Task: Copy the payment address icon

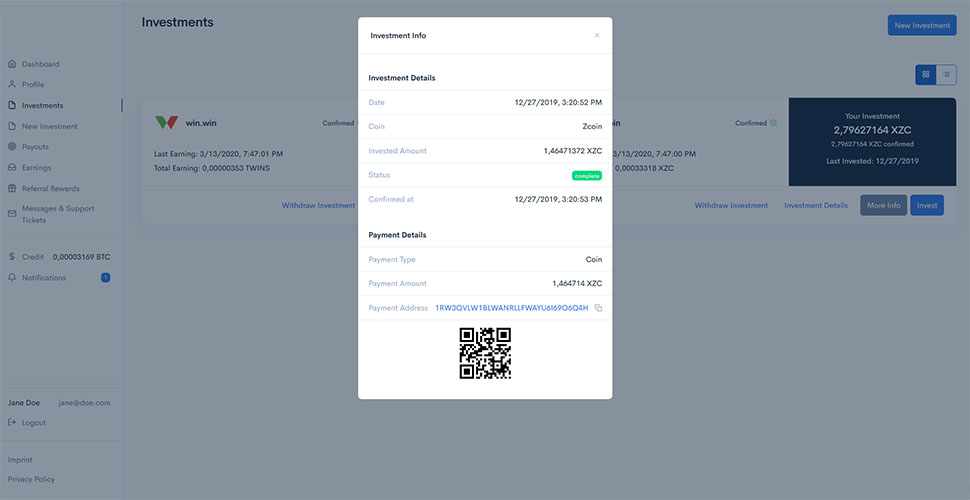Action: 598,308
